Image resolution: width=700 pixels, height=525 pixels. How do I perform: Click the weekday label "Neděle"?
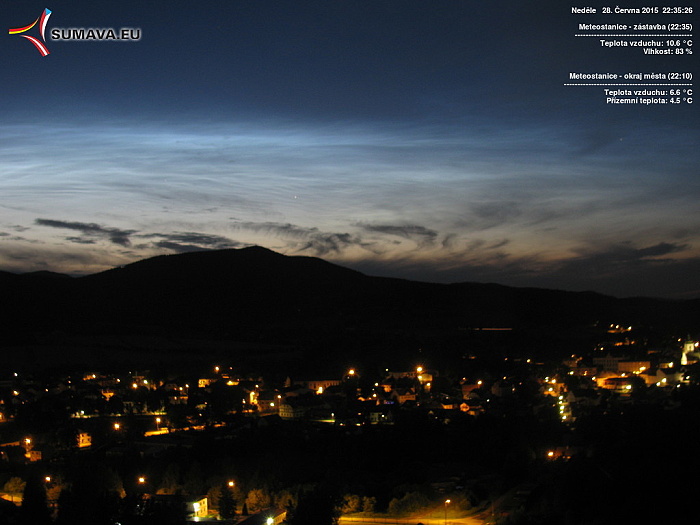(583, 10)
